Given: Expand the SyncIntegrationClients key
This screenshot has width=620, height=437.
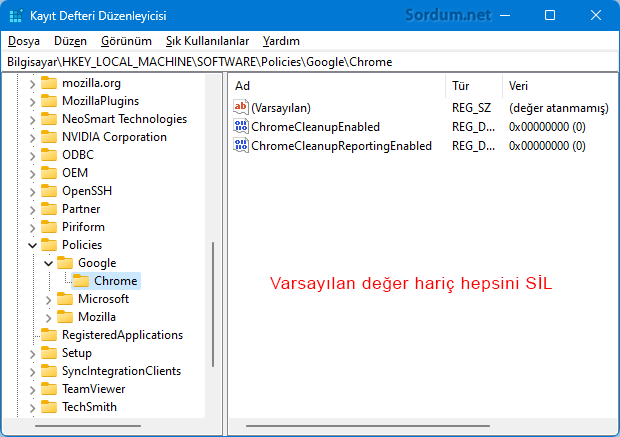Looking at the screenshot, I should pyautogui.click(x=32, y=372).
